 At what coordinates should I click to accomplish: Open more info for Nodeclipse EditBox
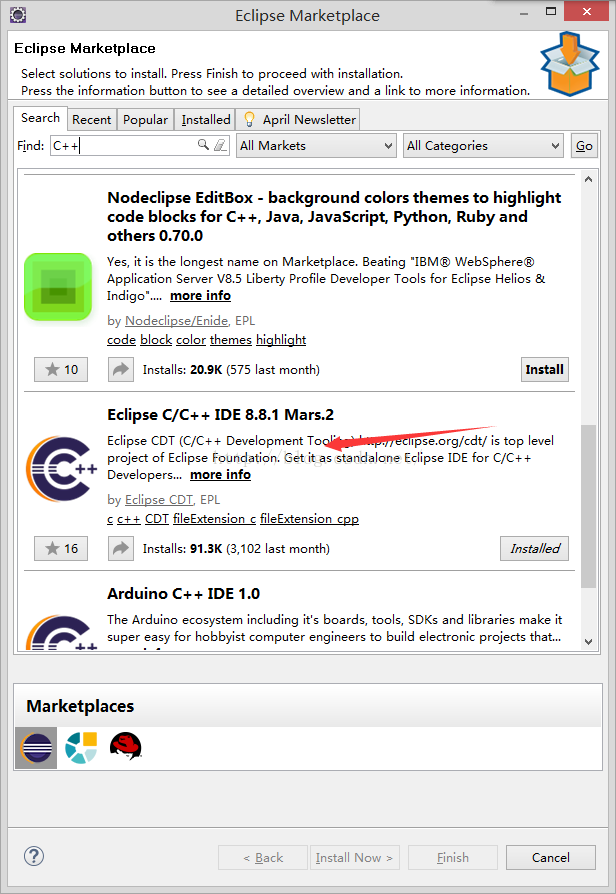200,296
